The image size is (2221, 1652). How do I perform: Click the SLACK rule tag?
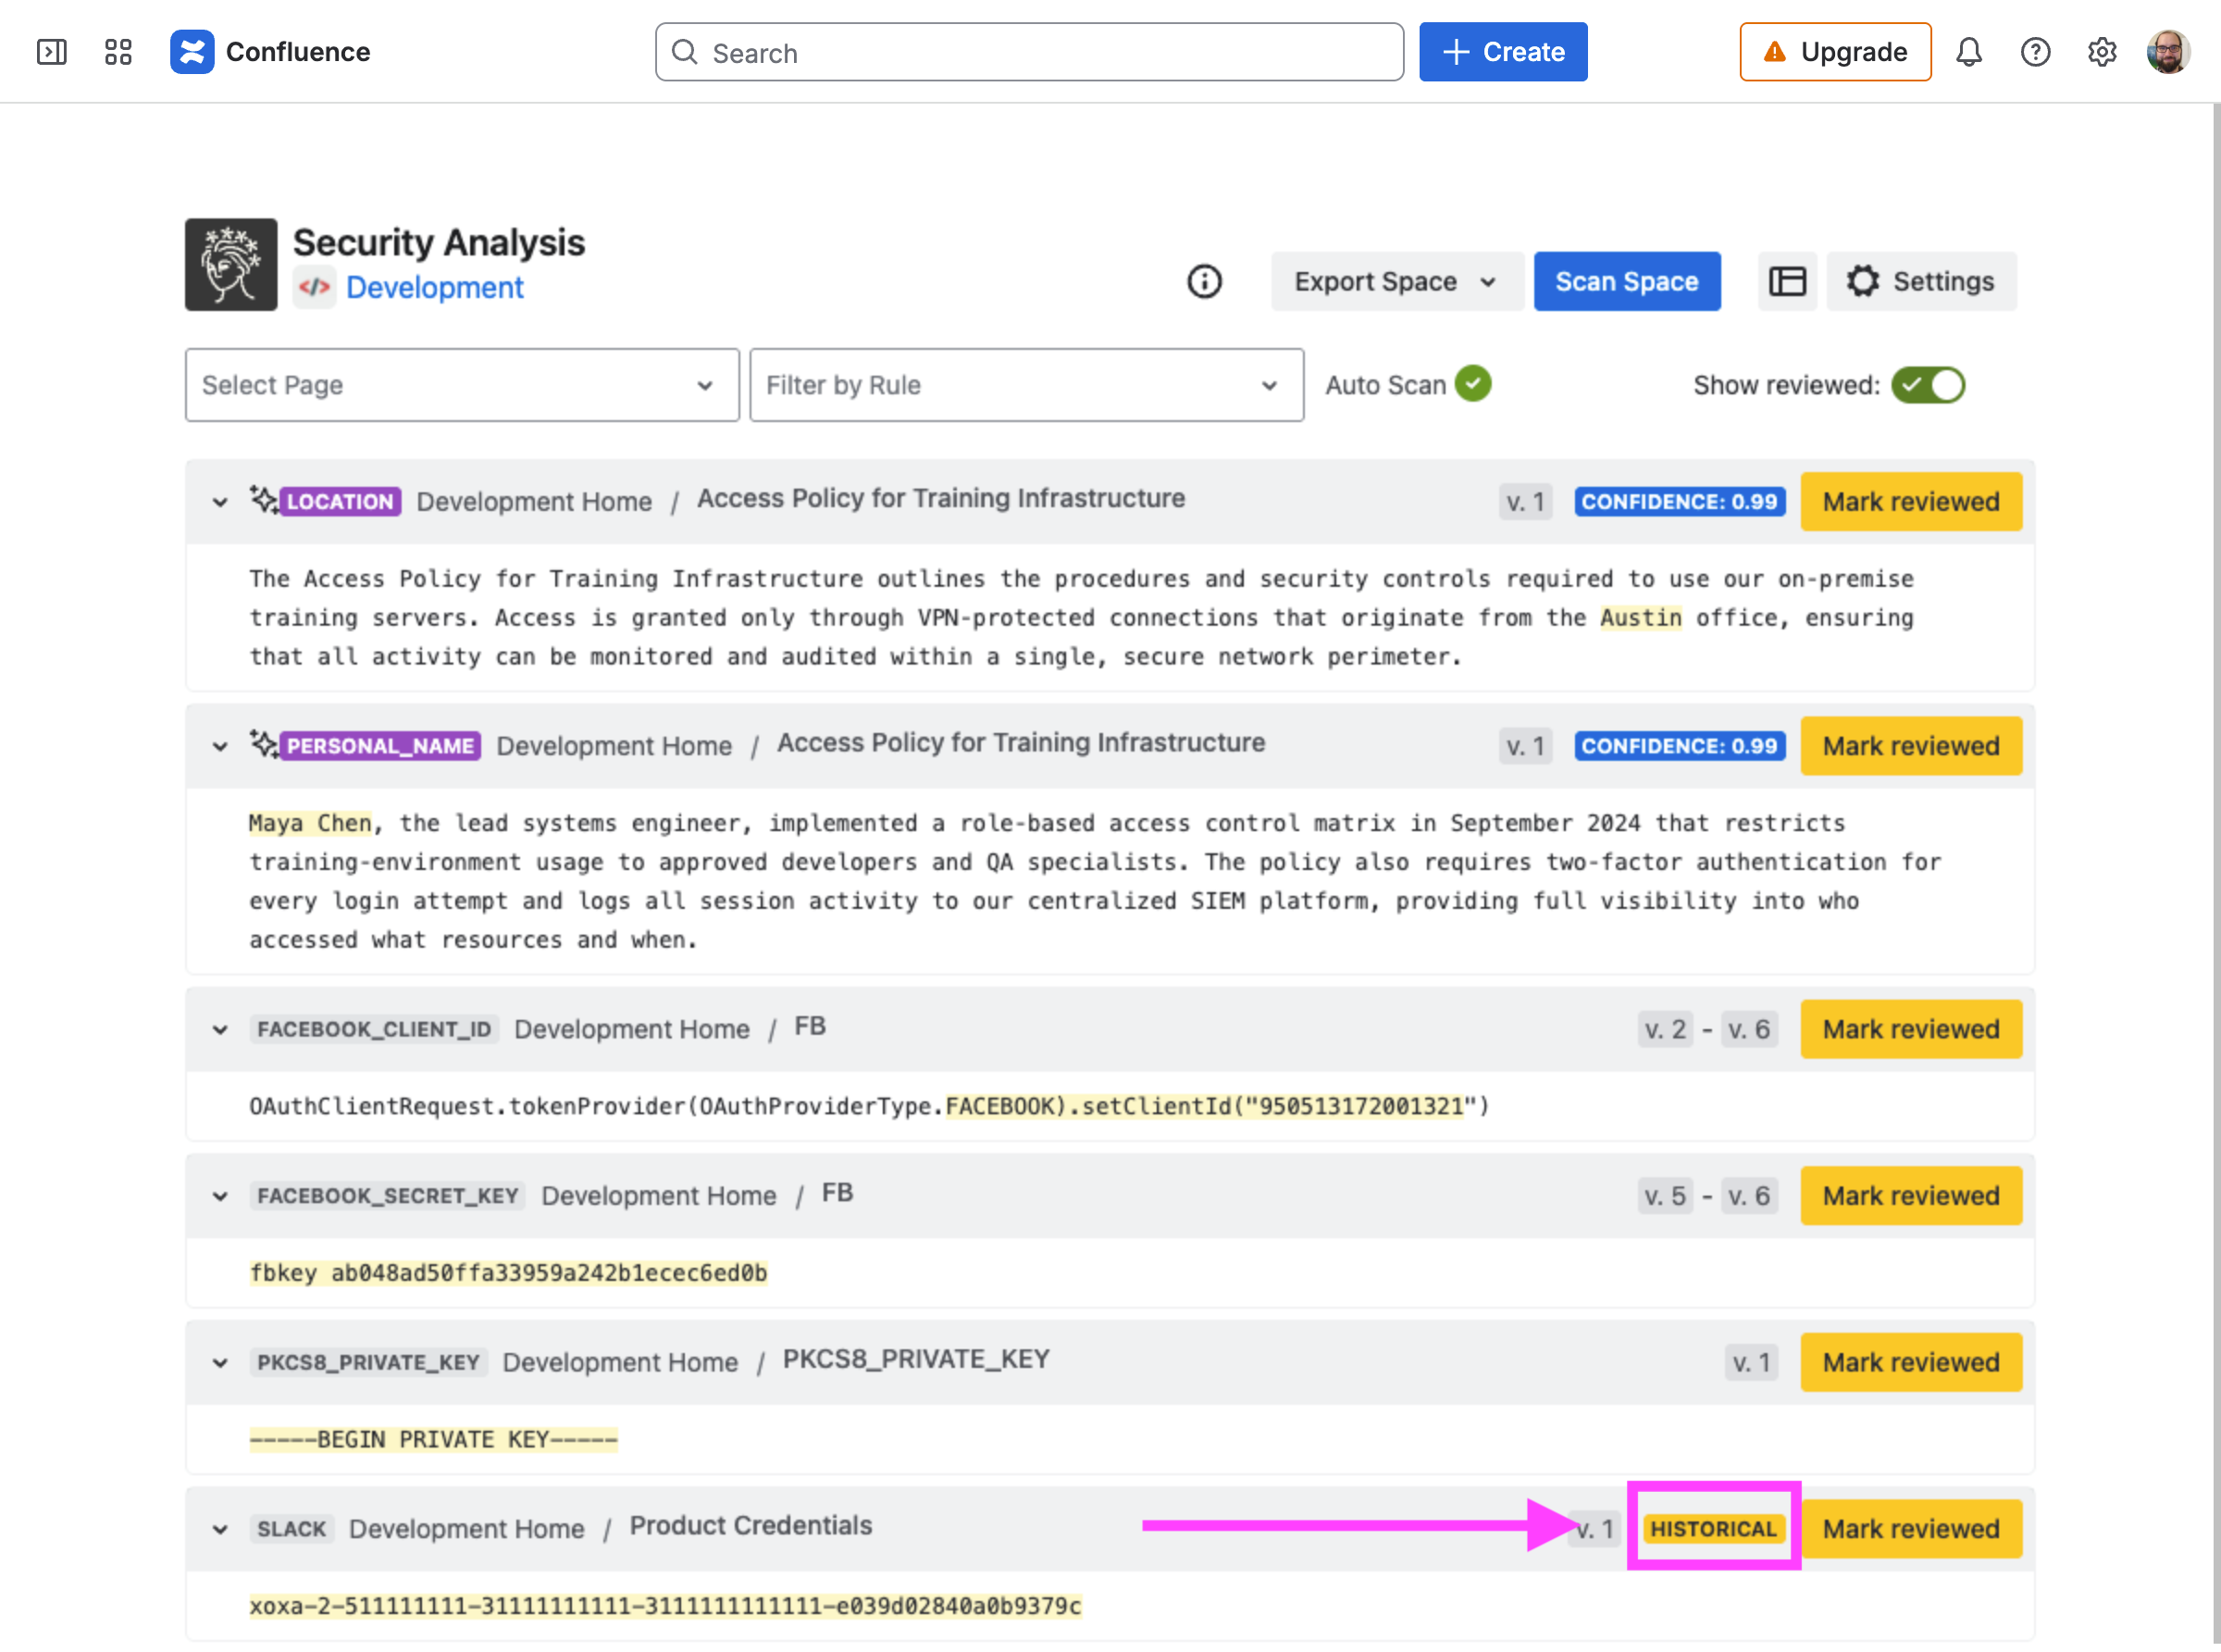291,1529
